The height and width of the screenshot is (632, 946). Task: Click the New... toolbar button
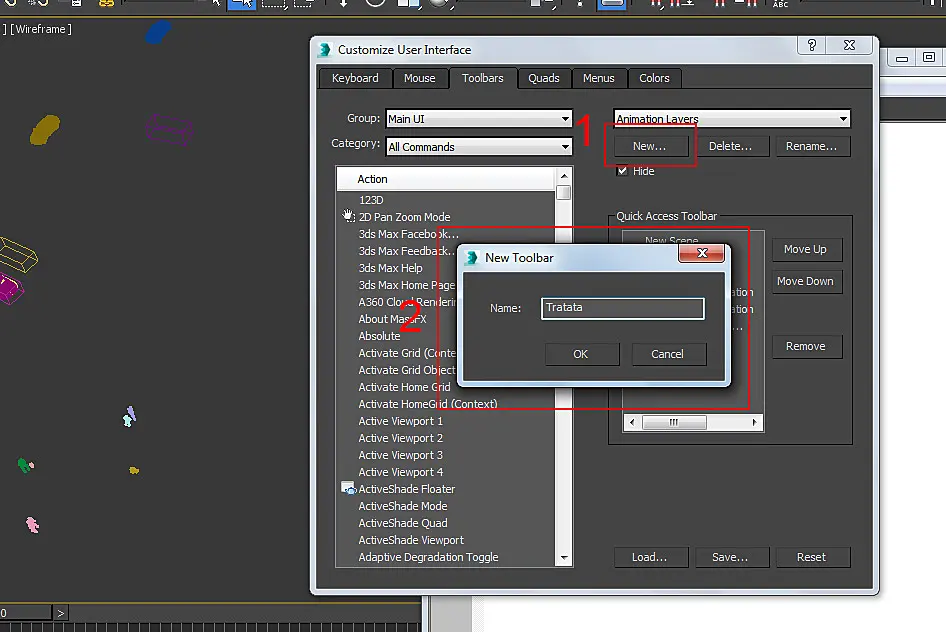651,146
